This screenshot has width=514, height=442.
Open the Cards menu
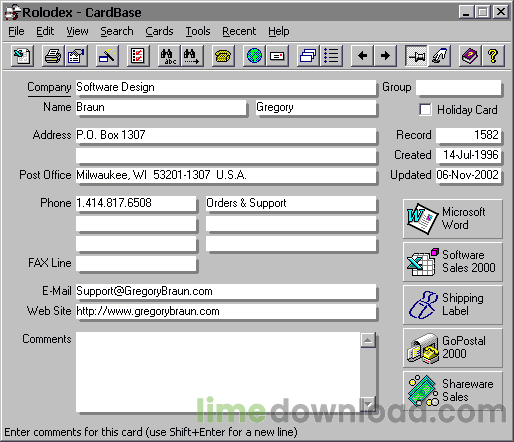(159, 31)
